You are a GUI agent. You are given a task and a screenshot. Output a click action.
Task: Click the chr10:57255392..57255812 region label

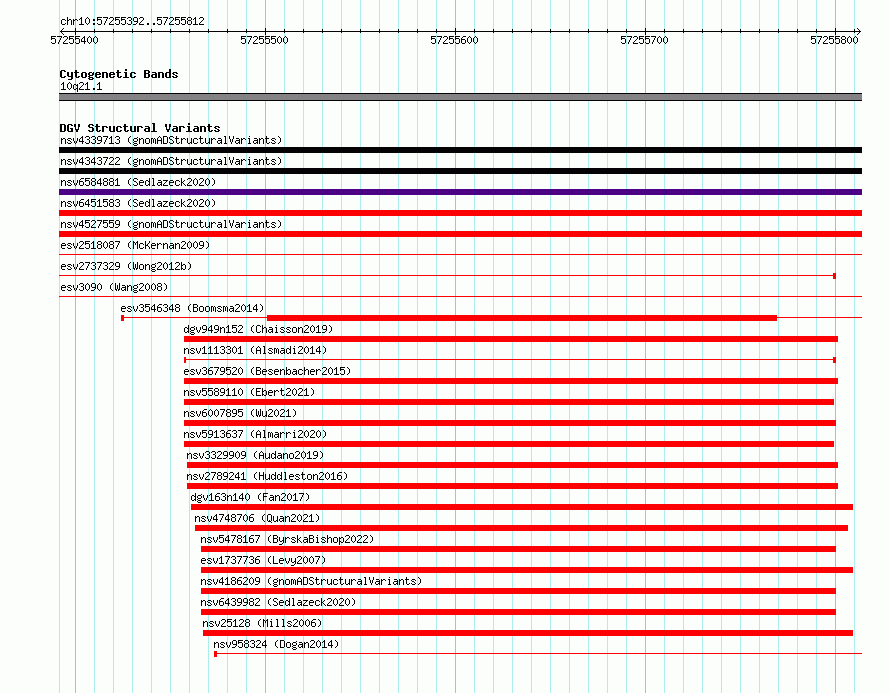click(132, 21)
